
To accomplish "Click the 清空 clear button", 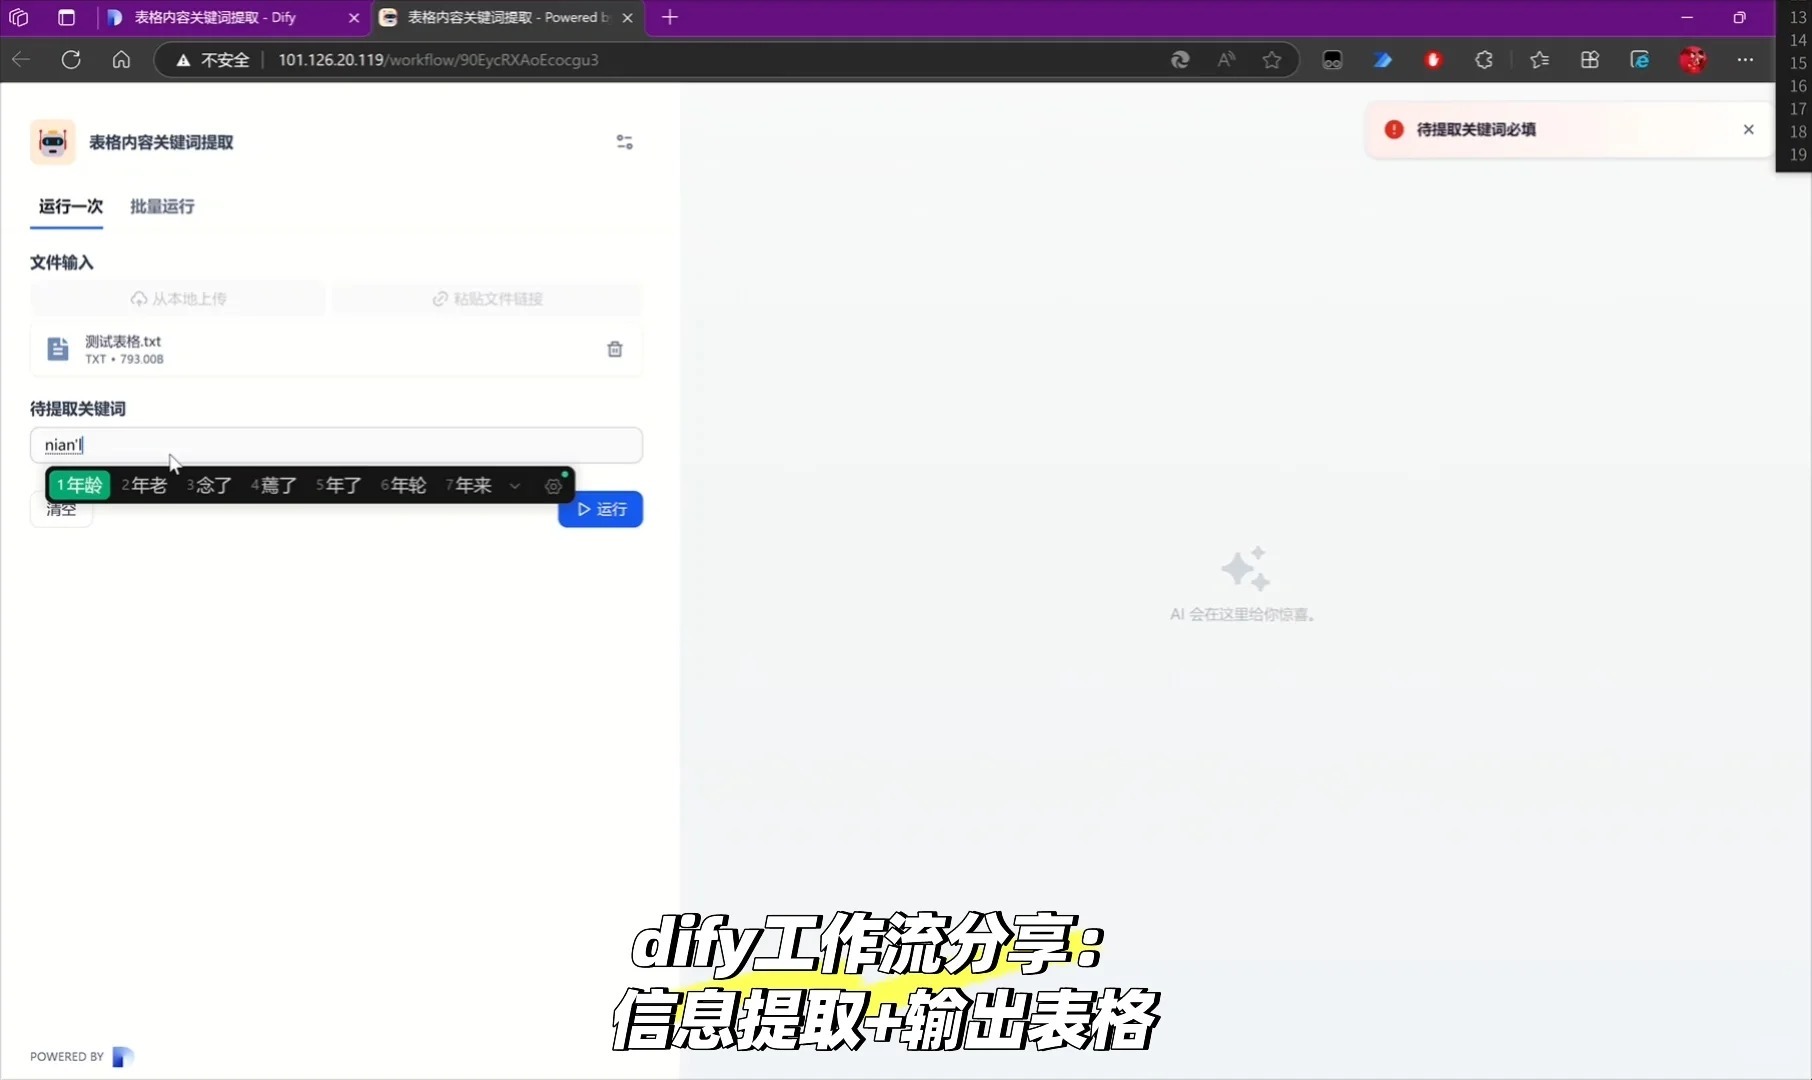I will pos(61,509).
